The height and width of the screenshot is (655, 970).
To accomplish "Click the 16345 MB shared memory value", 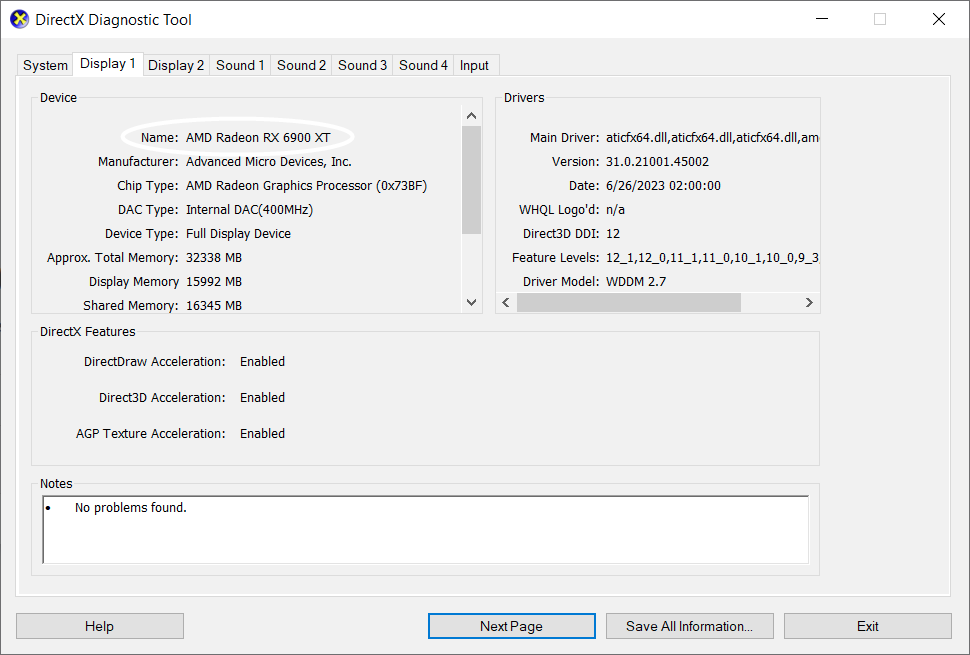I will point(213,306).
